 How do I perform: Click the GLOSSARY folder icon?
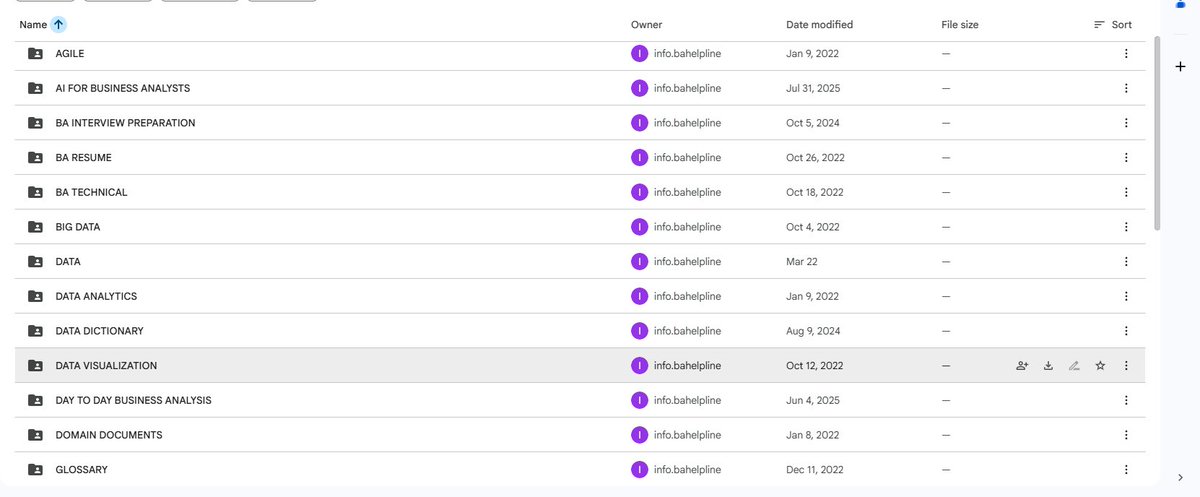point(35,470)
